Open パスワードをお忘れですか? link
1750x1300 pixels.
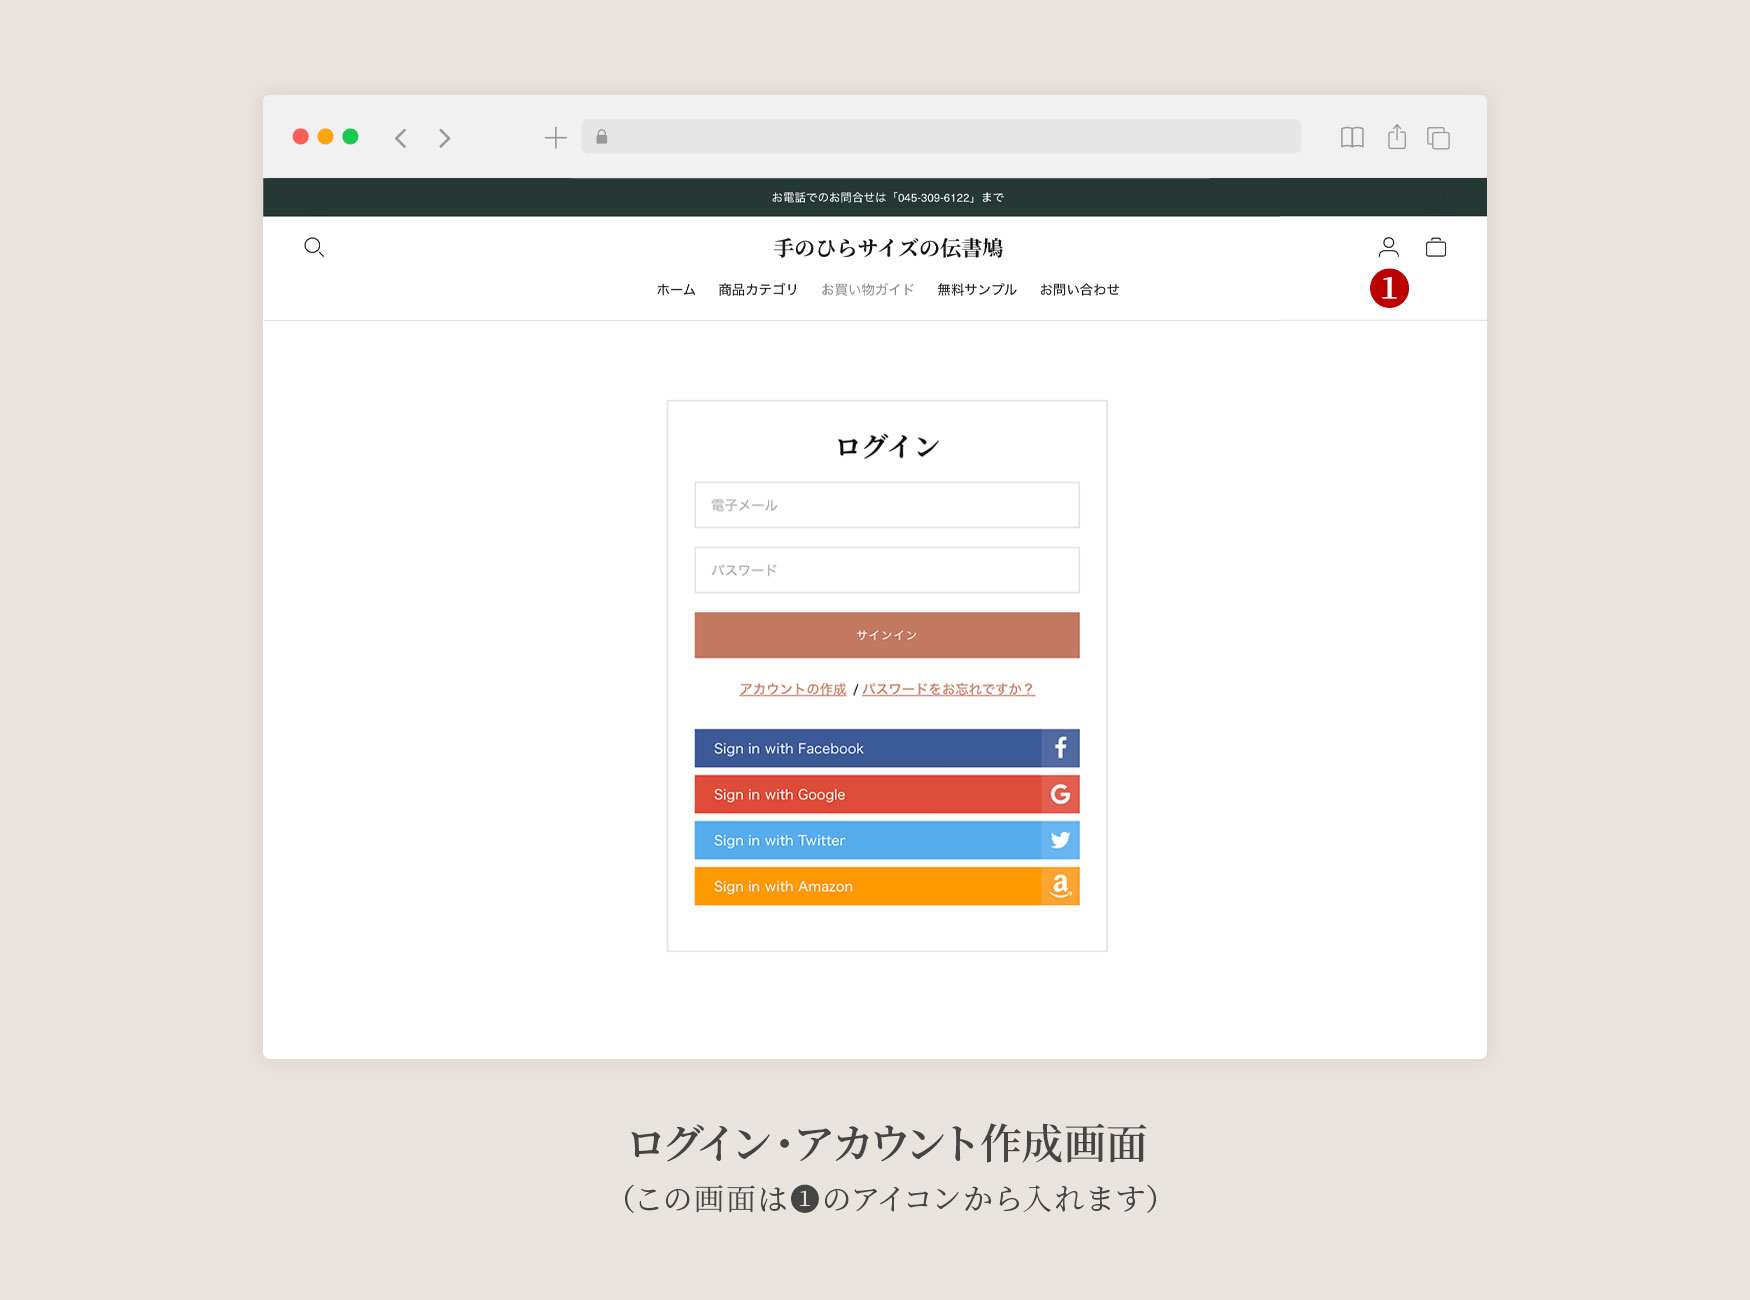pos(948,689)
